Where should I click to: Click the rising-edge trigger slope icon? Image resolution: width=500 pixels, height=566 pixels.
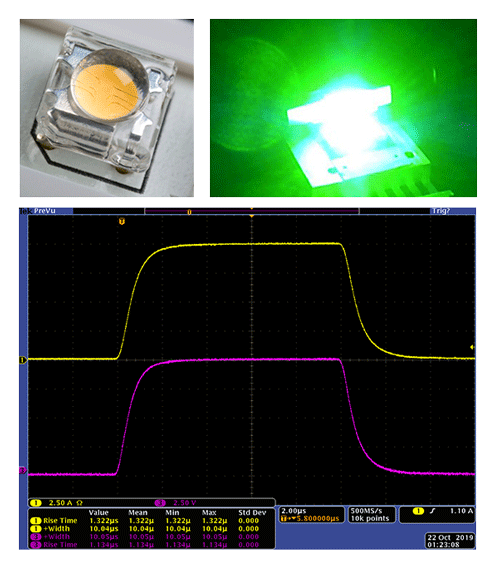433,511
